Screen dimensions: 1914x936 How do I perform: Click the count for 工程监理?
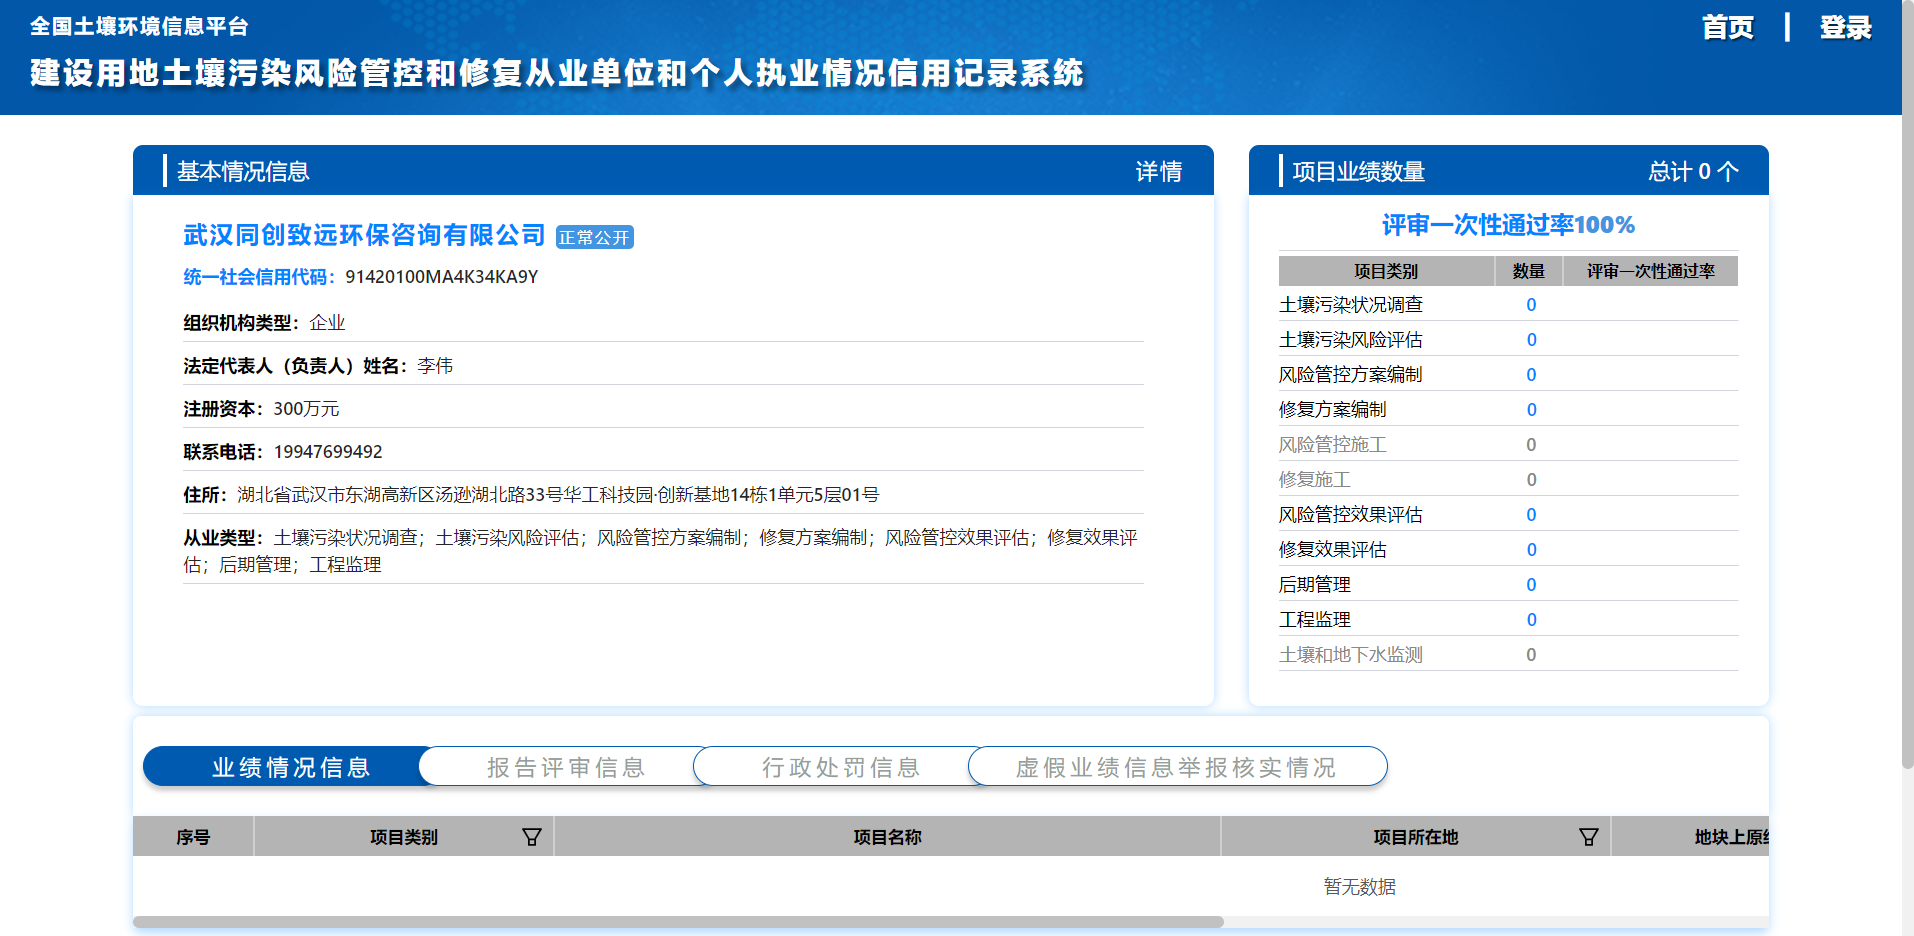pyautogui.click(x=1531, y=620)
